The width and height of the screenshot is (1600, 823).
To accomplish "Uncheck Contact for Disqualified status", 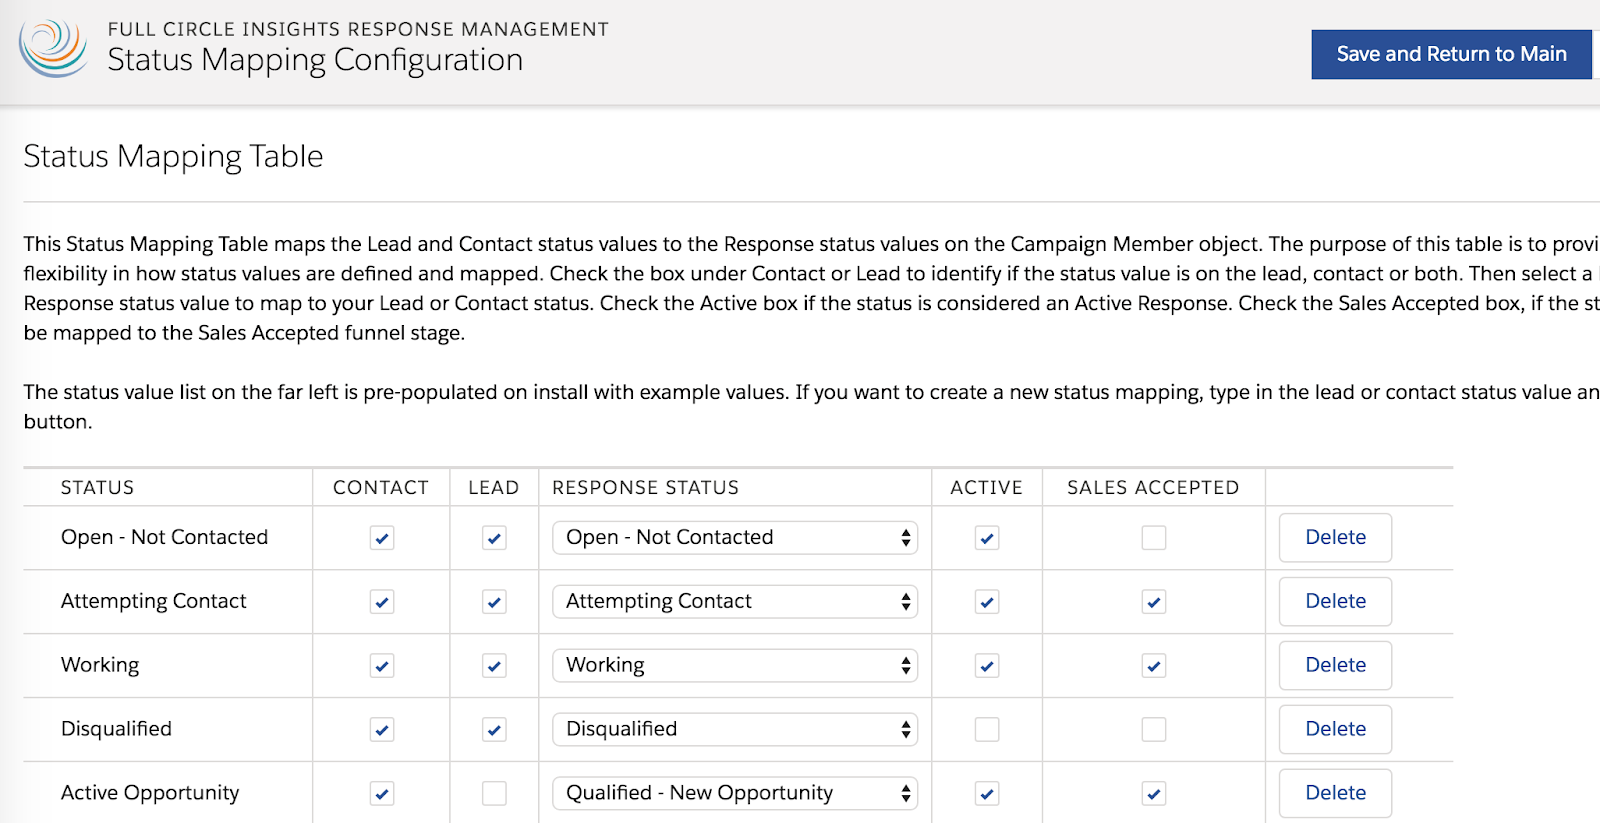I will (382, 730).
